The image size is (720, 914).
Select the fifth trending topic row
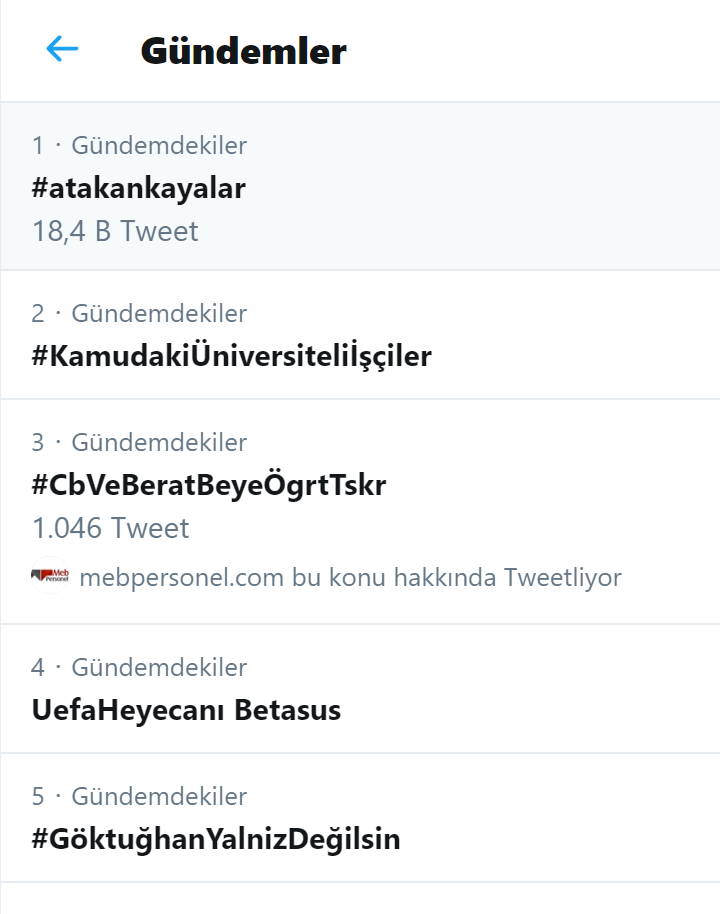(360, 818)
